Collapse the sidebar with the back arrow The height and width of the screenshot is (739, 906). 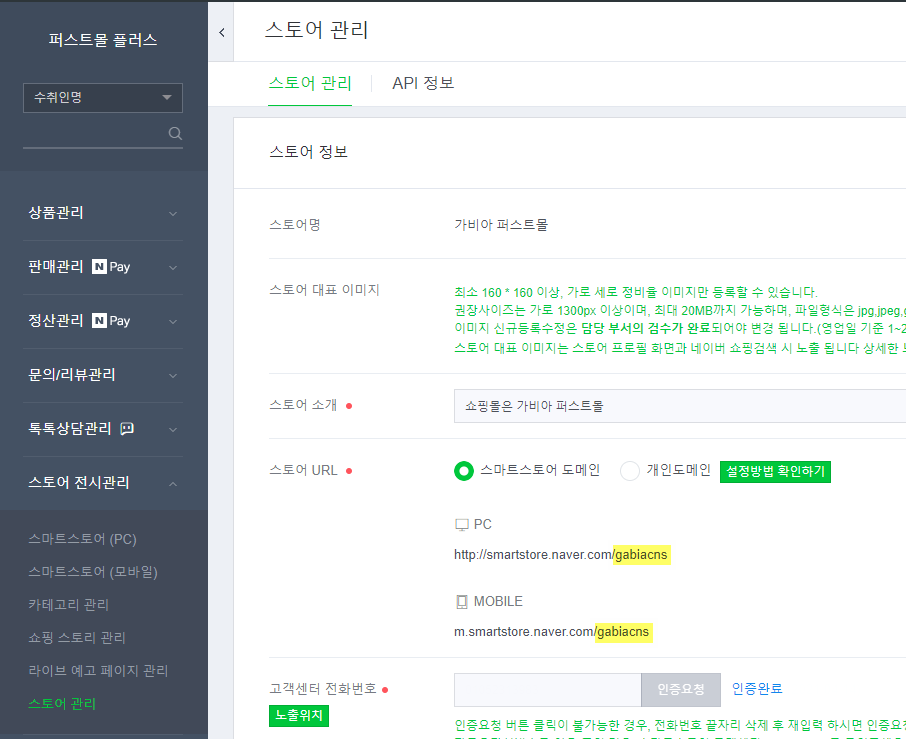click(221, 32)
